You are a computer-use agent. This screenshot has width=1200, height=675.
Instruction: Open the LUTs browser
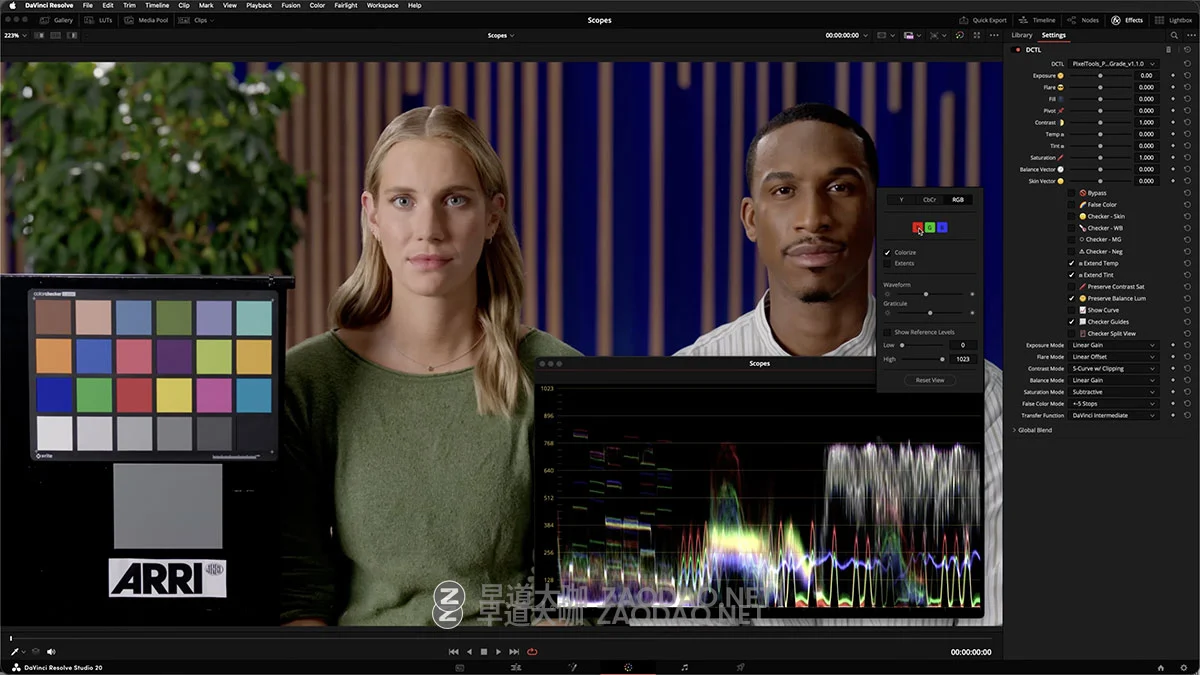(98, 20)
